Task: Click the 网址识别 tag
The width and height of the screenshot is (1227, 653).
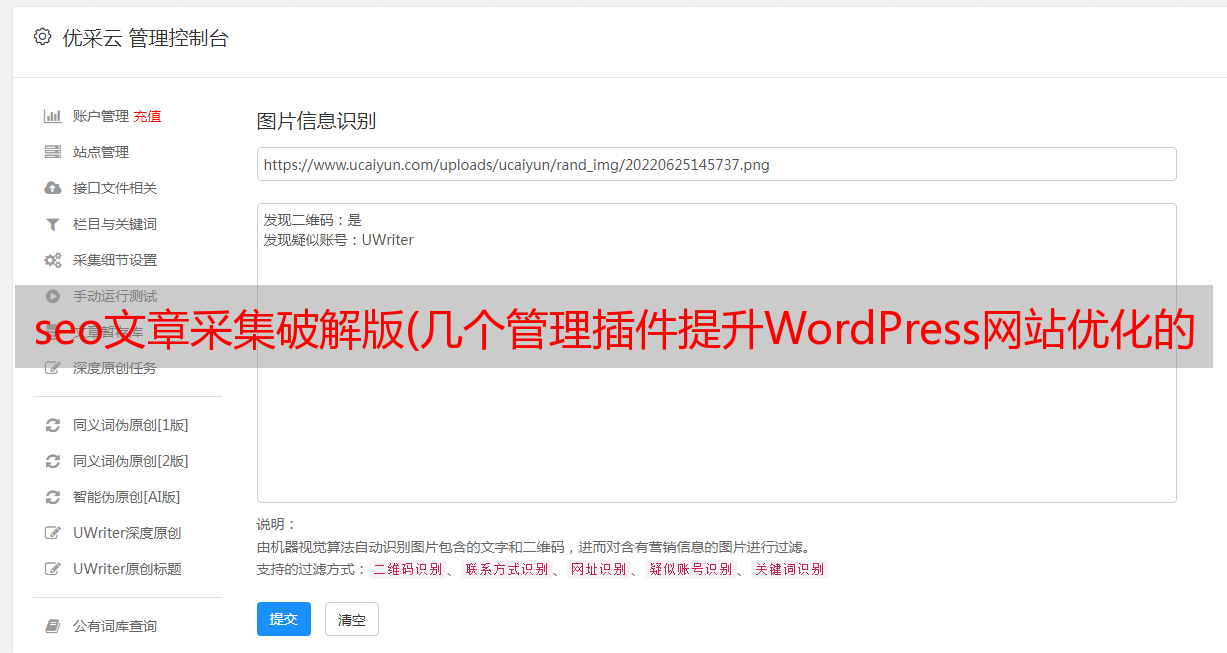Action: 598,569
